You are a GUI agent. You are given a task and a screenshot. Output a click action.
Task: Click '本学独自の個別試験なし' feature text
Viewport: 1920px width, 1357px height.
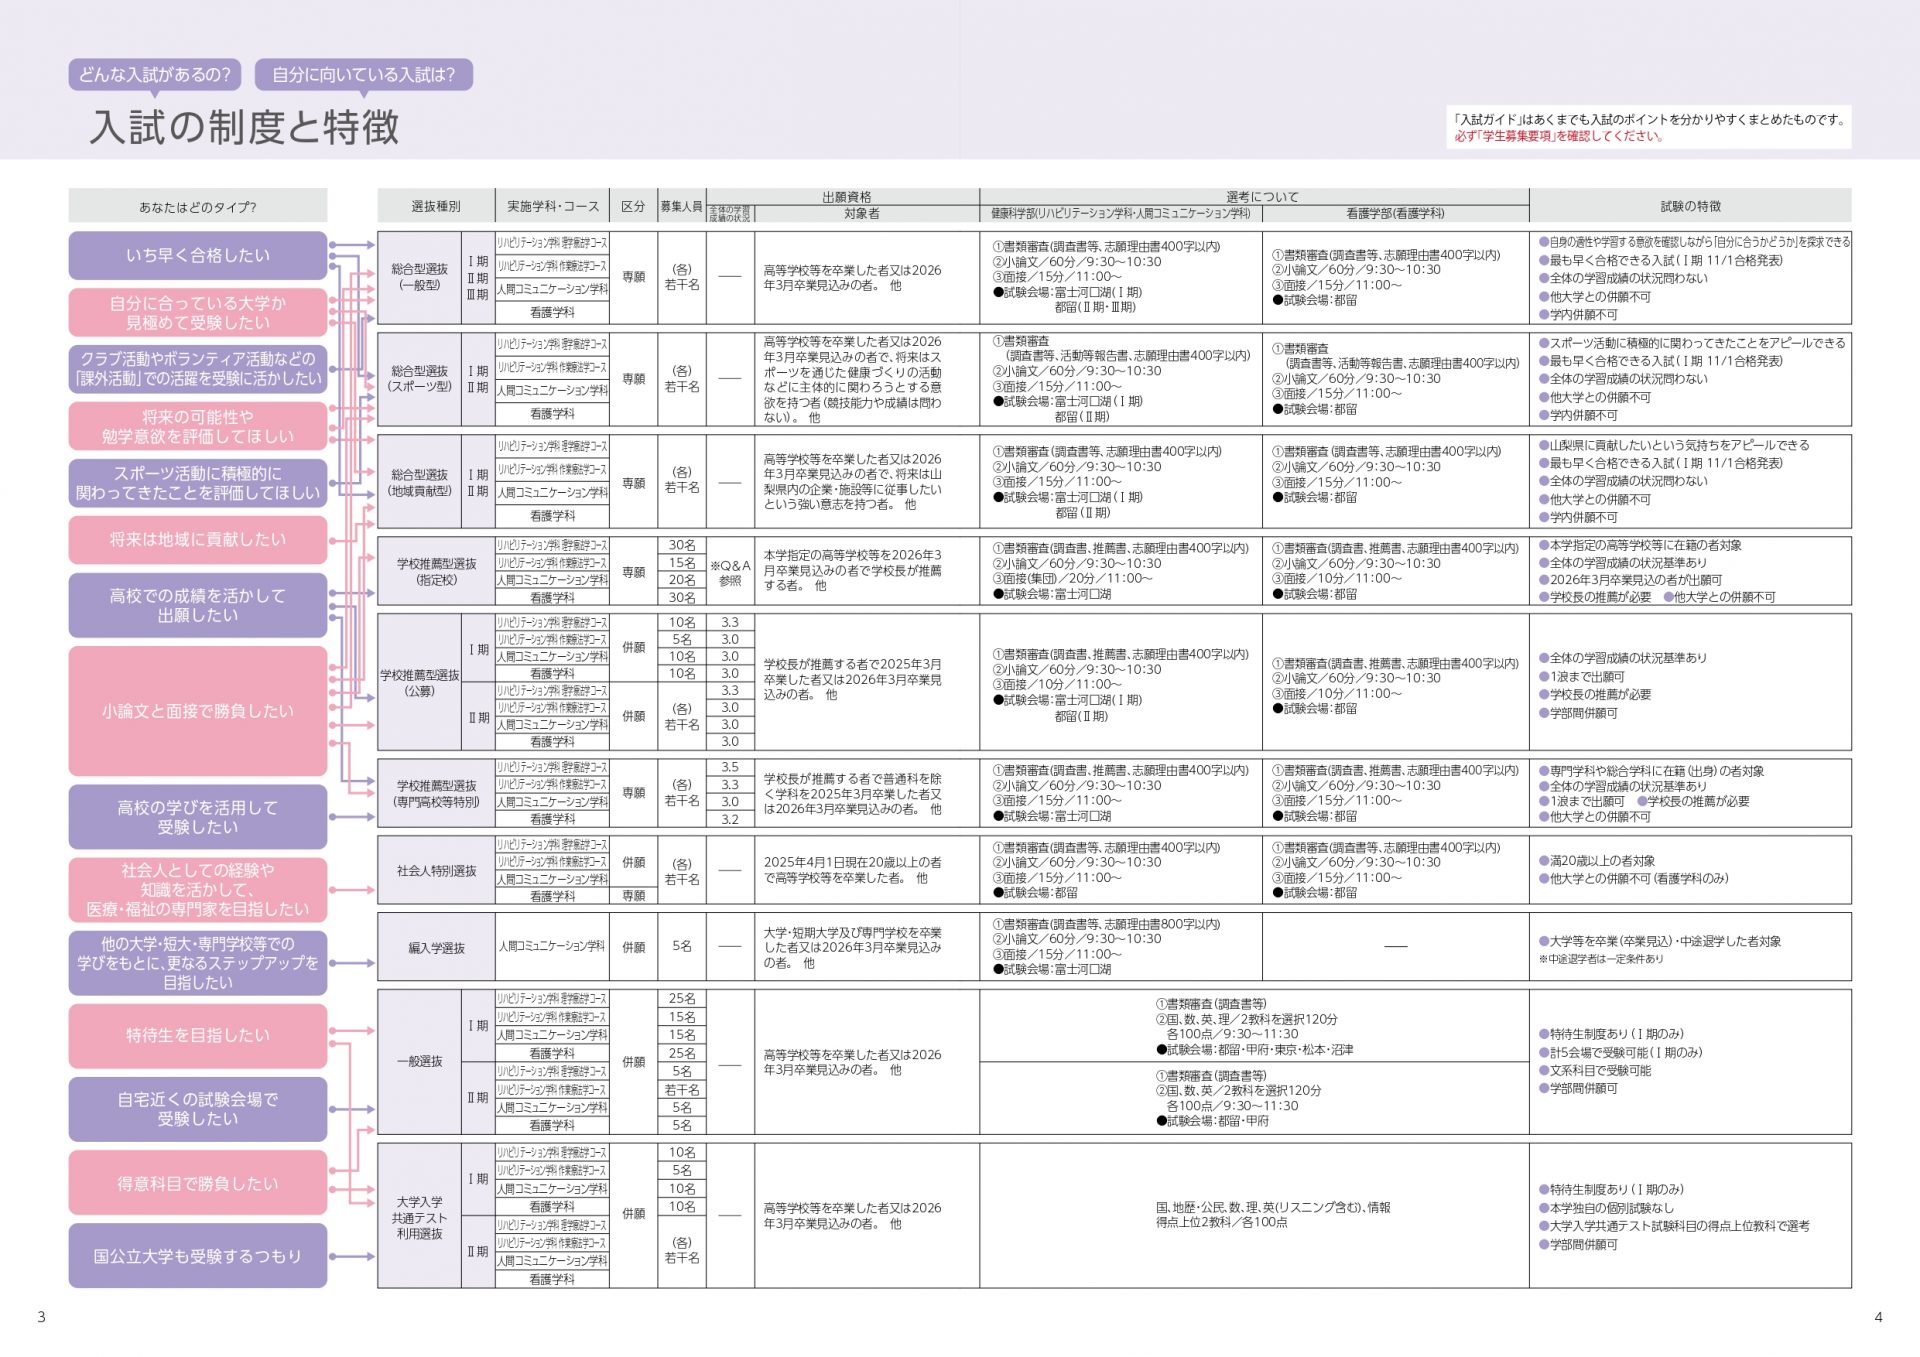click(x=1606, y=1208)
